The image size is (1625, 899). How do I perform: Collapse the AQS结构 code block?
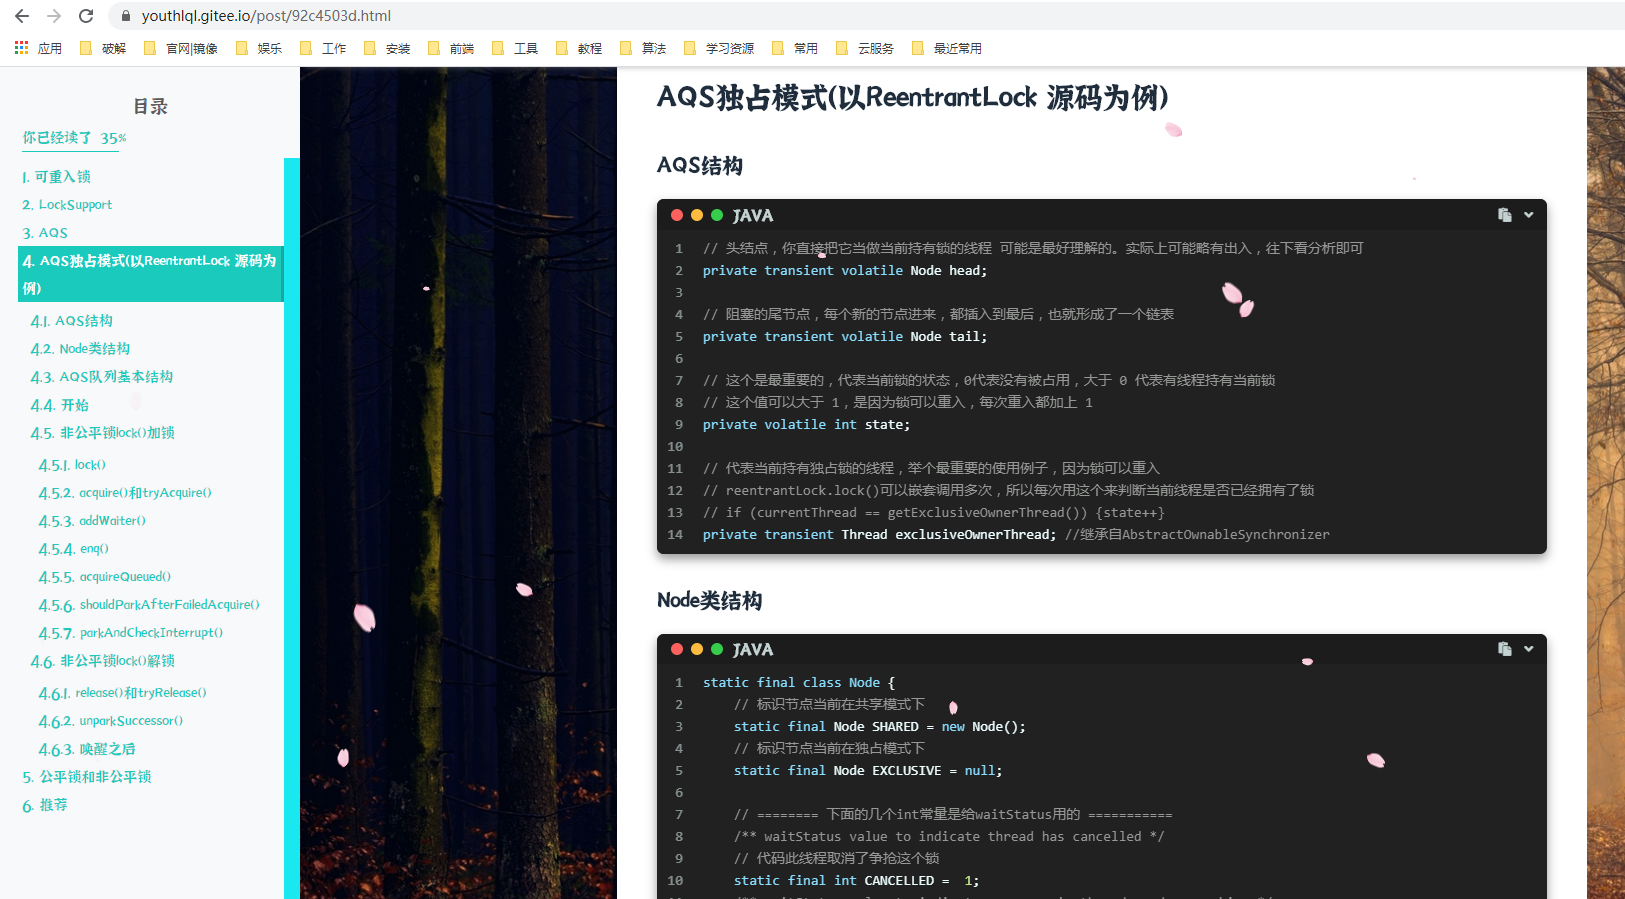[1528, 215]
